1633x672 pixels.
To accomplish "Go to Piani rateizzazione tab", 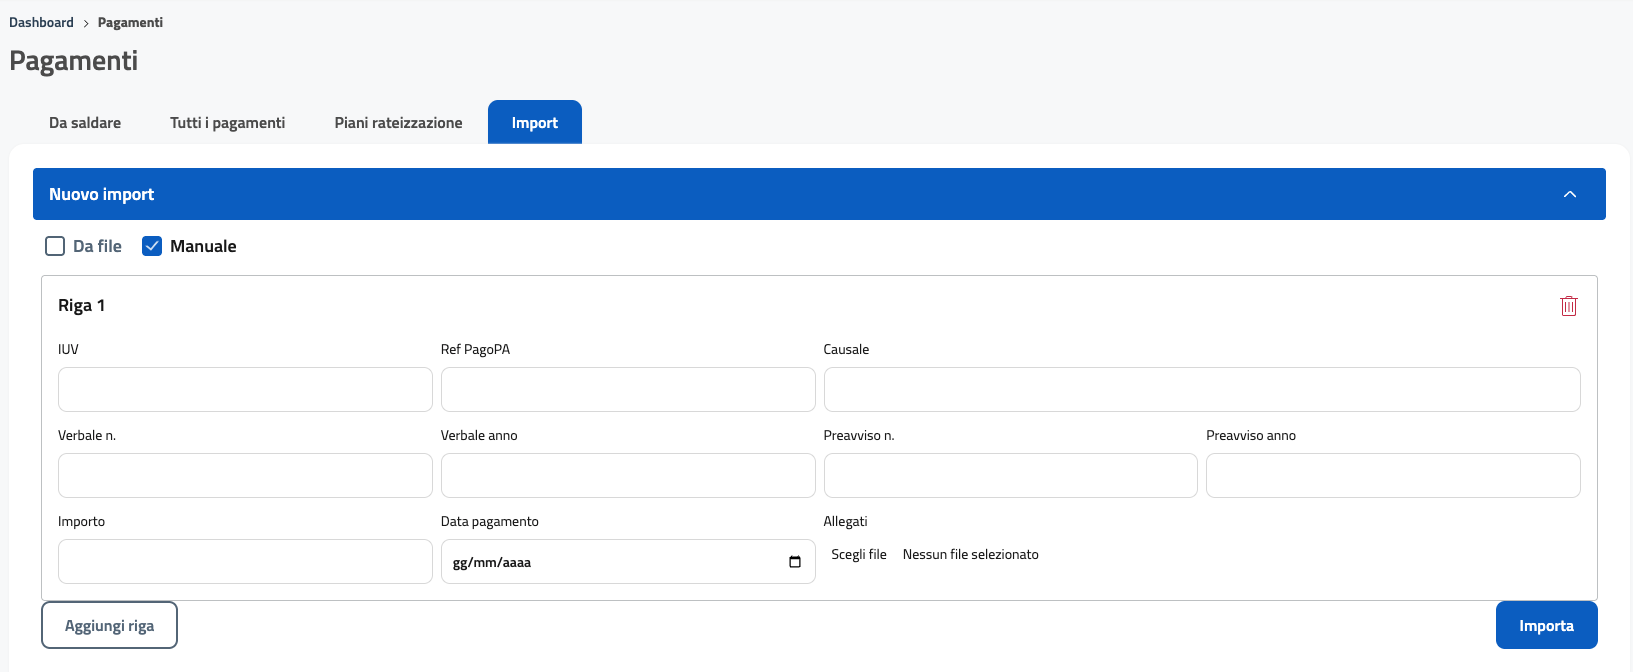I will [398, 123].
